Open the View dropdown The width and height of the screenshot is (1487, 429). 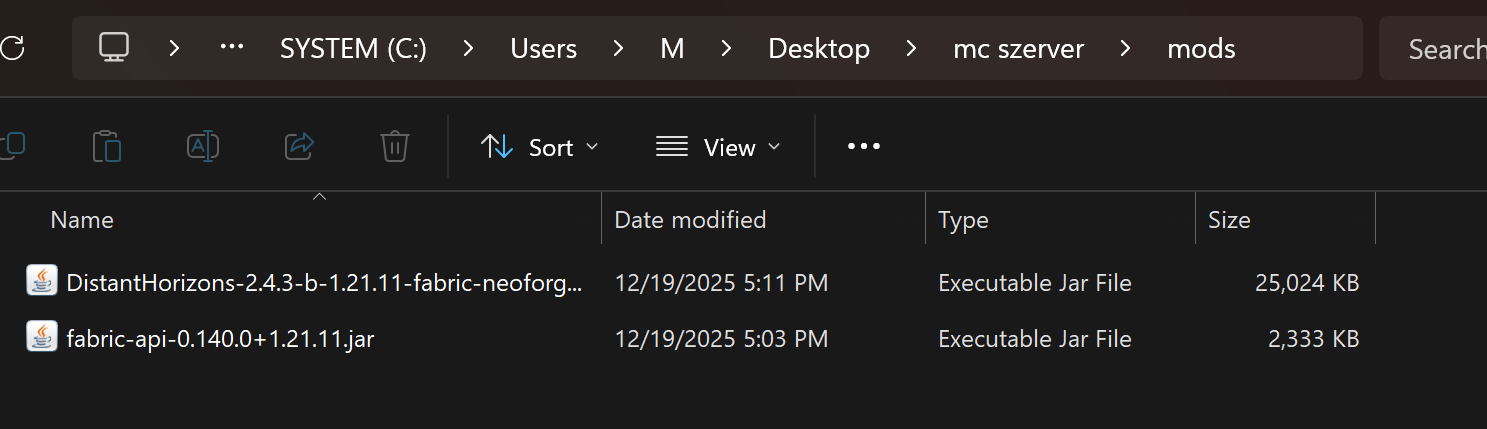(717, 147)
